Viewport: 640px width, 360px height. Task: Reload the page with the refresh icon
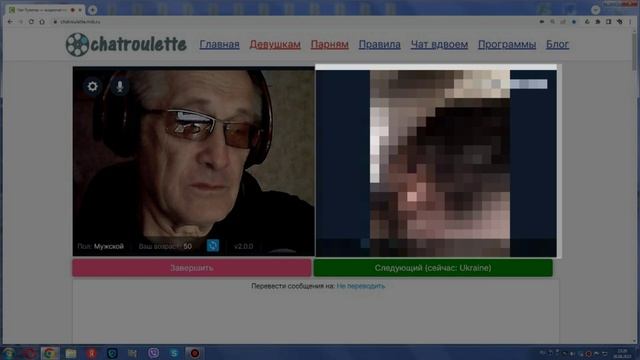(x=31, y=22)
